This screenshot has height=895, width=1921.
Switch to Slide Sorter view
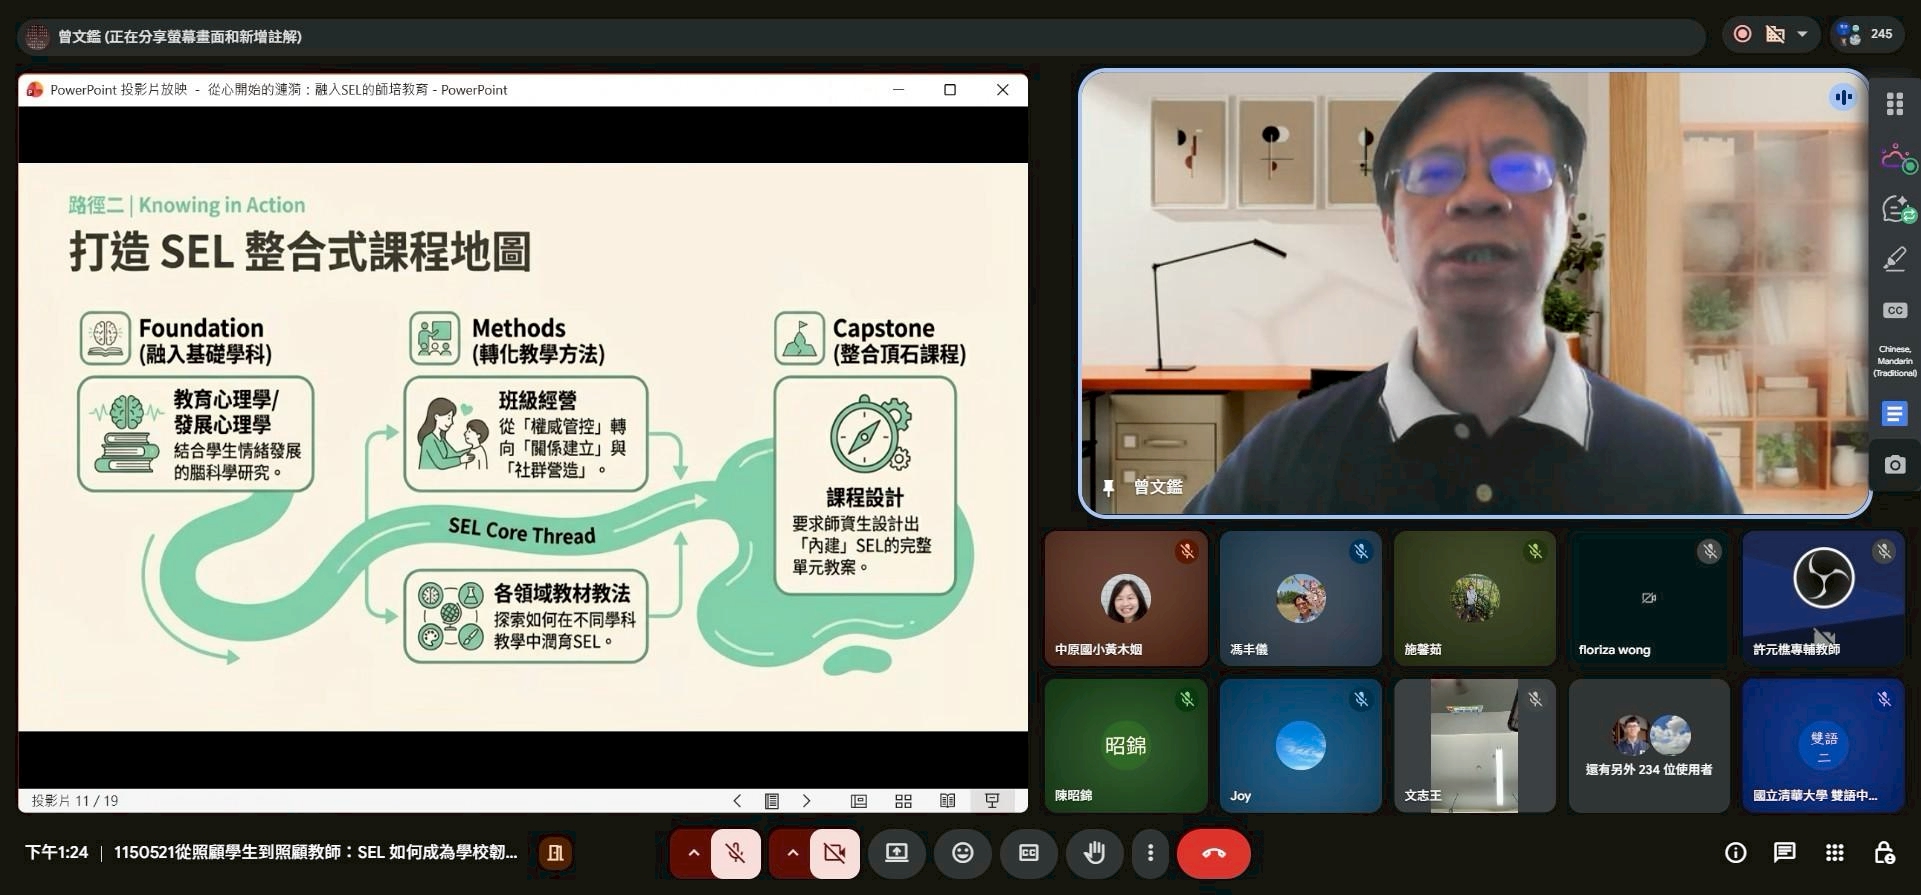pos(903,801)
